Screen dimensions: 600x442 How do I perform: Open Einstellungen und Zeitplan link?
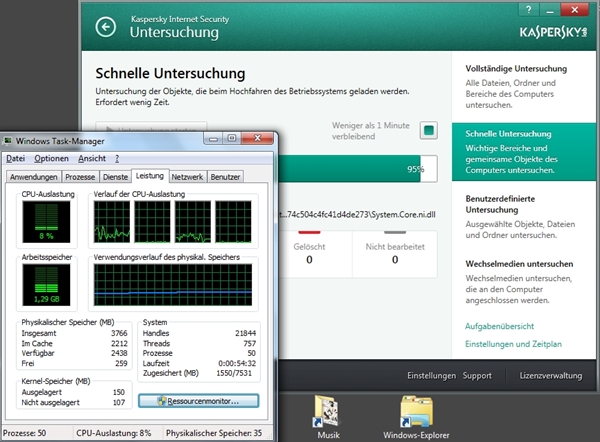pos(513,344)
